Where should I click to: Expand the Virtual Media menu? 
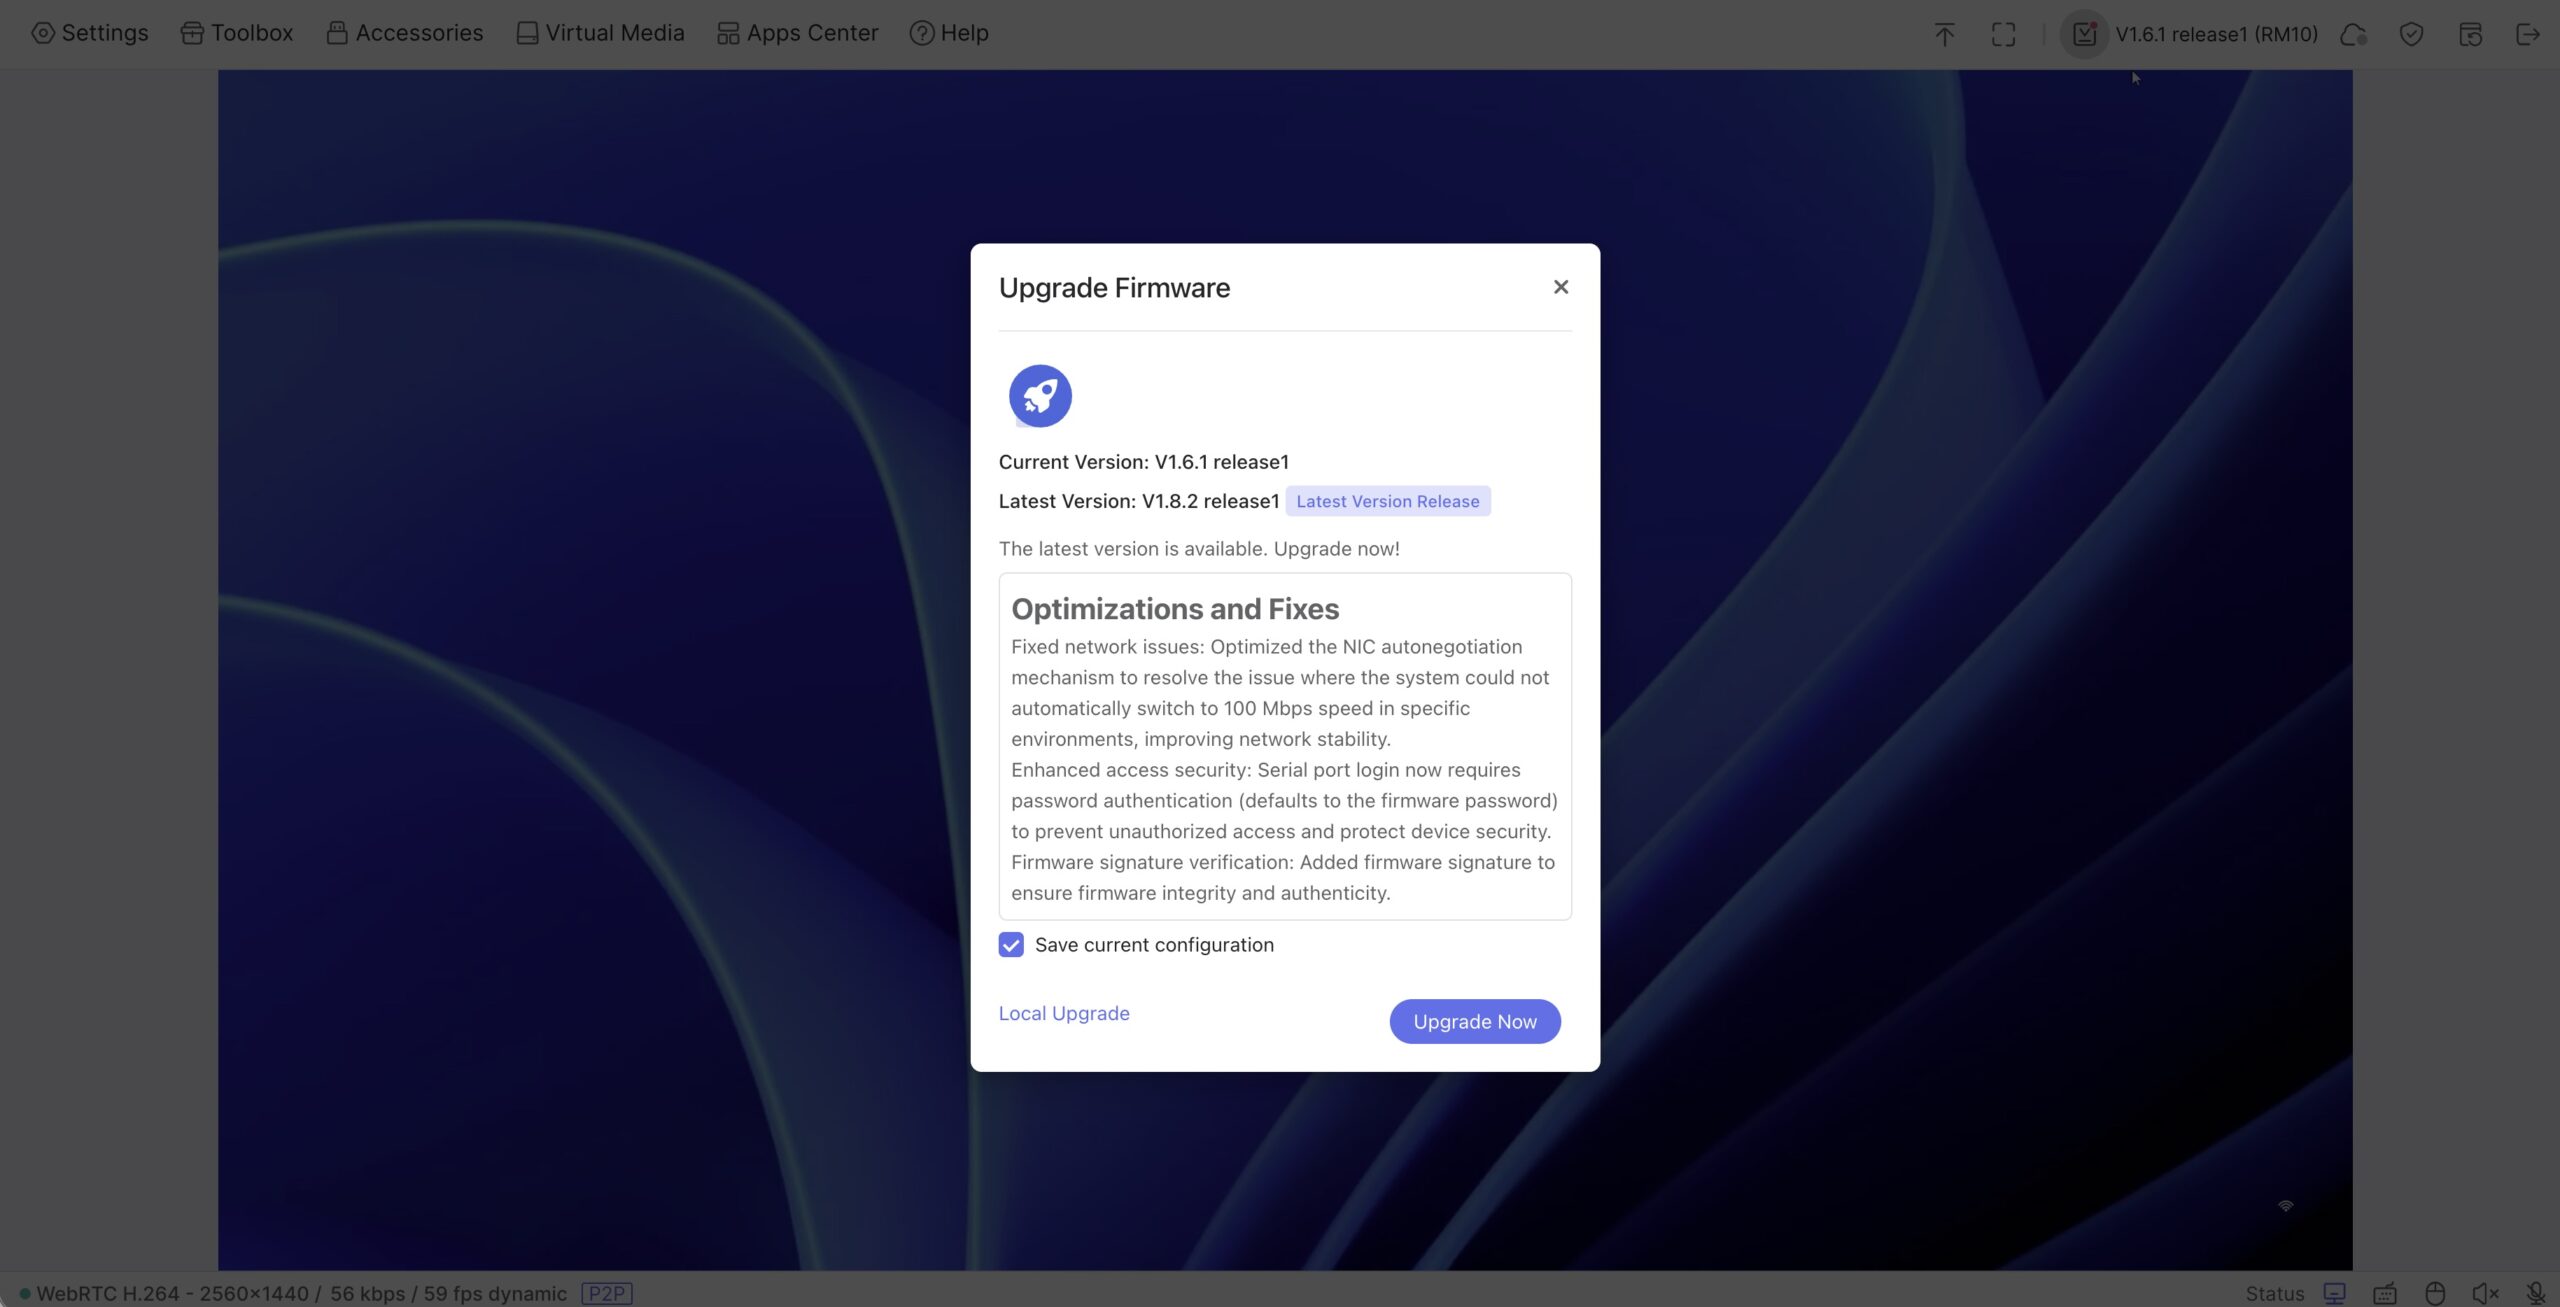point(600,33)
